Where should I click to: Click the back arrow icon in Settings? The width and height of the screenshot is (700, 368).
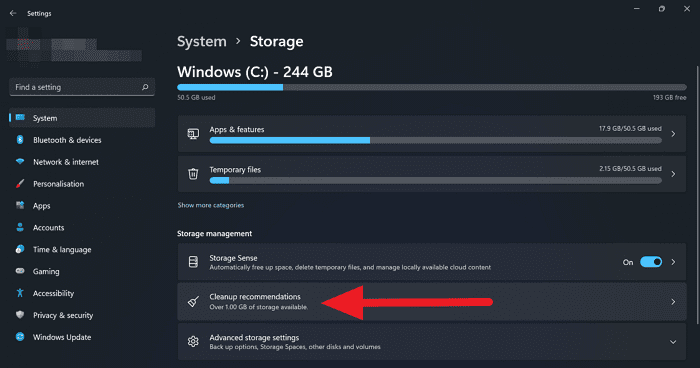13,13
